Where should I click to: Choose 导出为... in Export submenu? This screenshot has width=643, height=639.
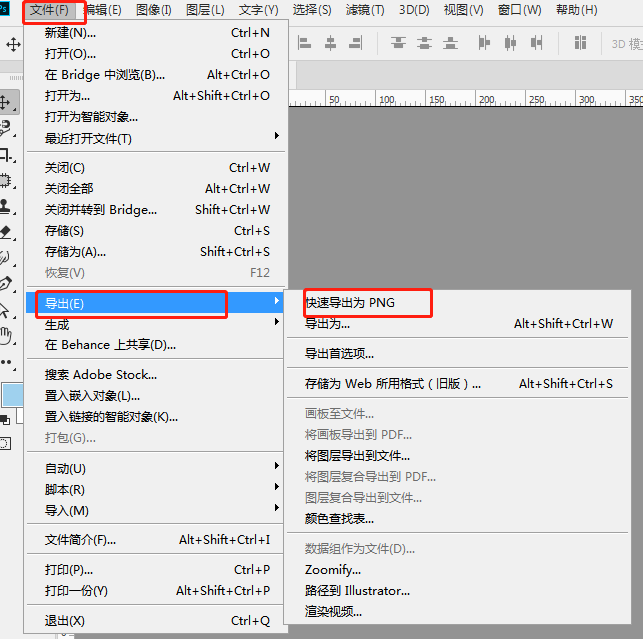tap(458, 324)
